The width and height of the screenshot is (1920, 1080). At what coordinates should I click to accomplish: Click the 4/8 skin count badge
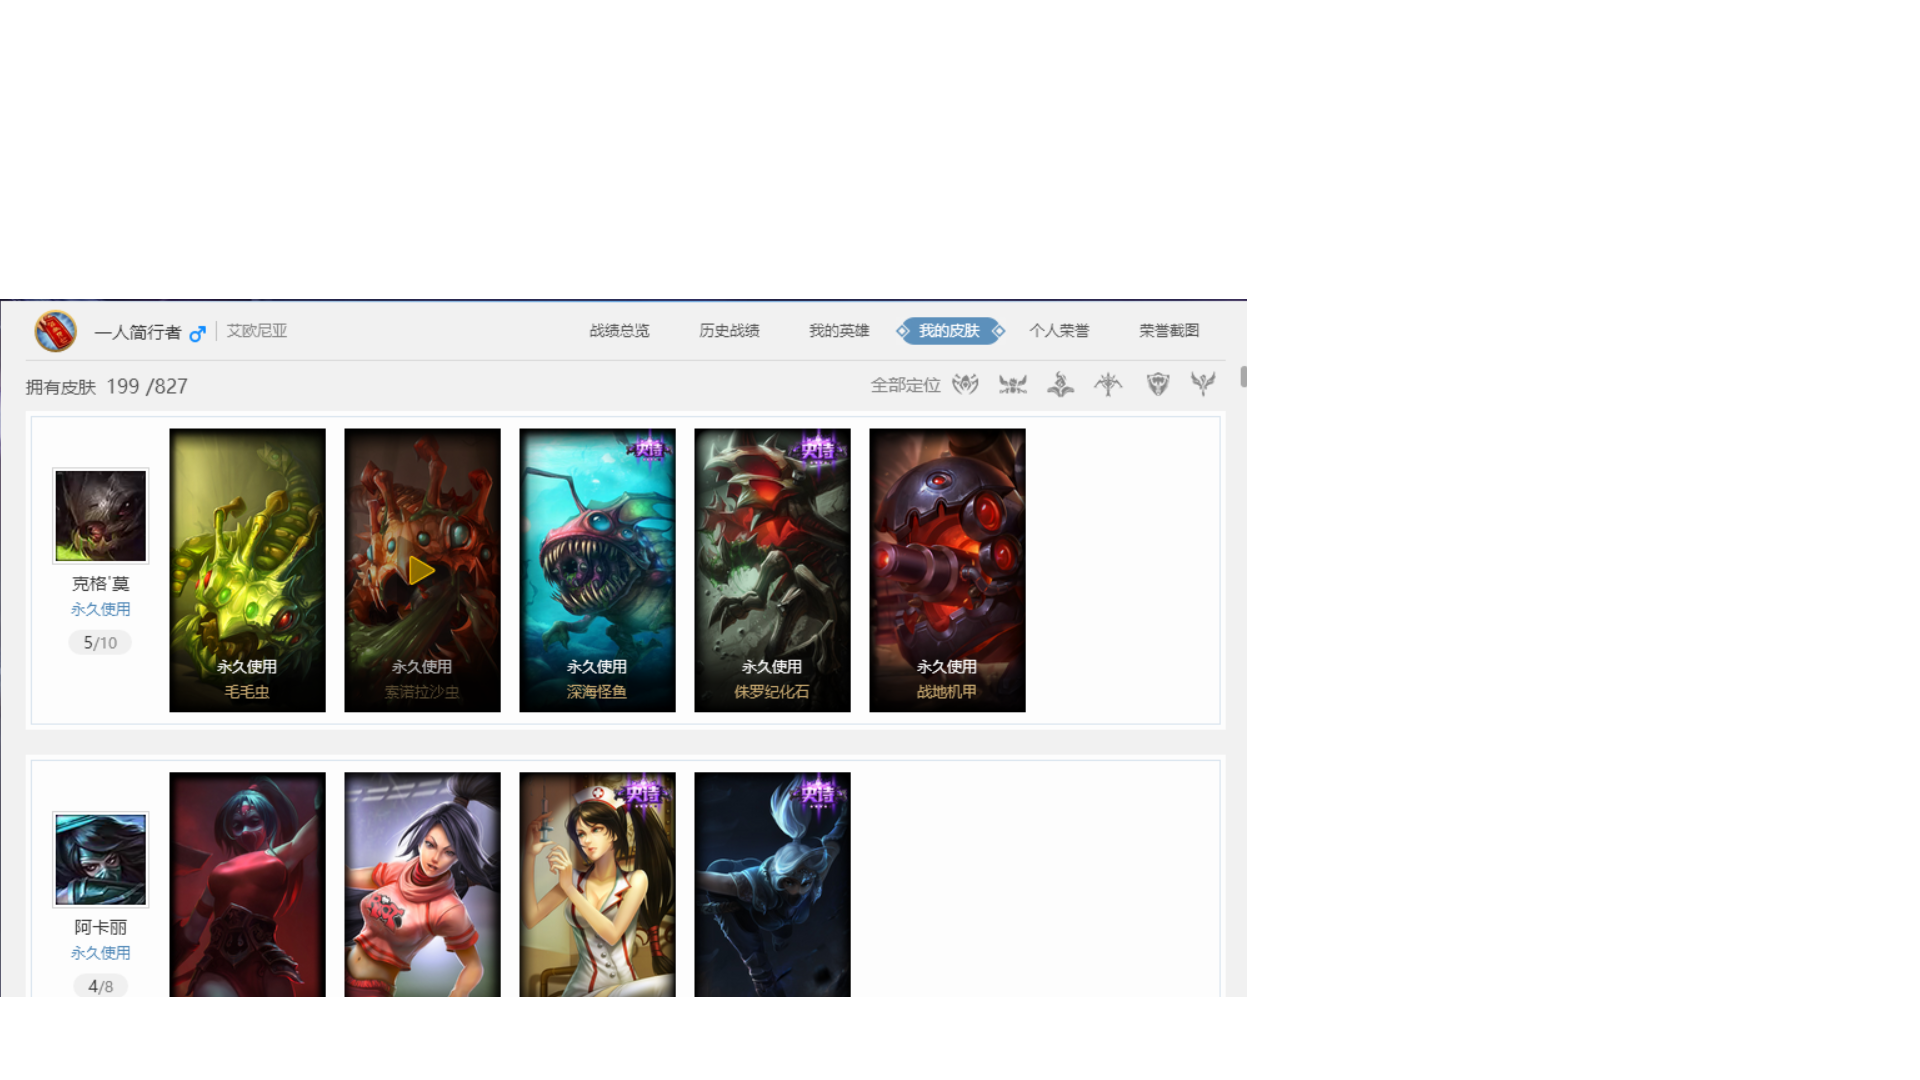[100, 986]
